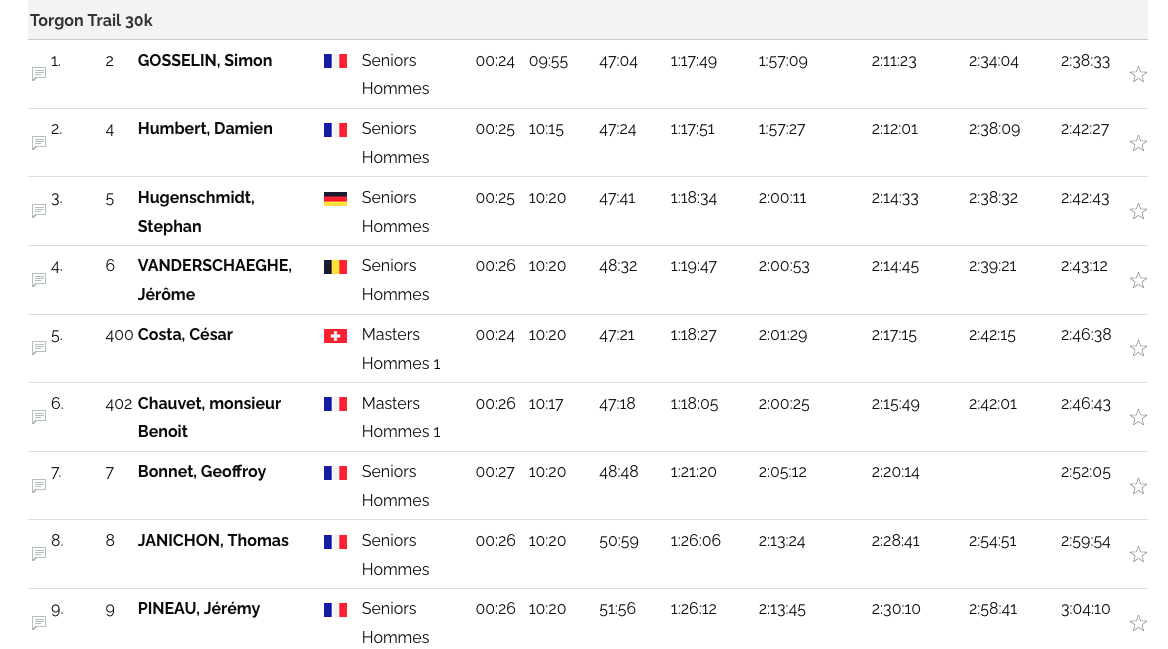Open comment icon for Costa, César
The width and height of the screenshot is (1168, 649).
pyautogui.click(x=39, y=348)
